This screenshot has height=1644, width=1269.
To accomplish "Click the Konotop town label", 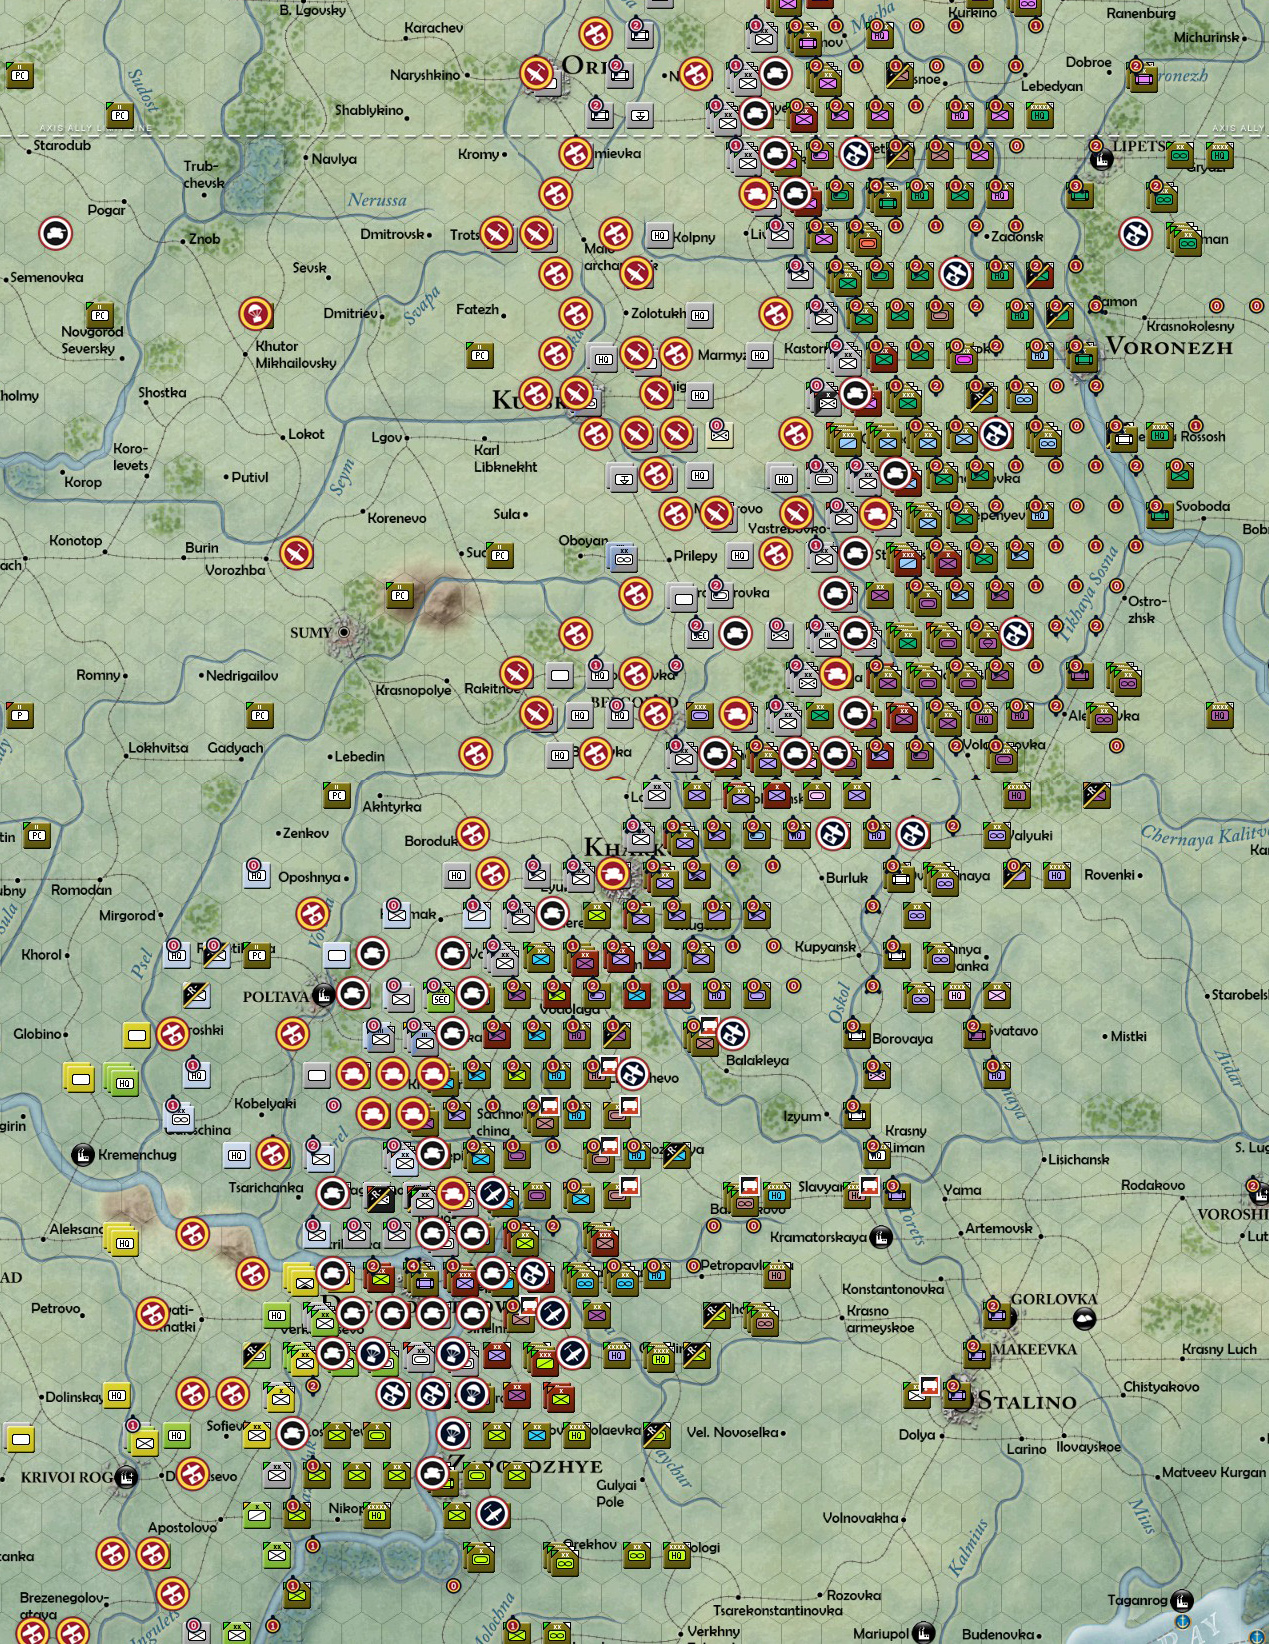I will [x=76, y=540].
